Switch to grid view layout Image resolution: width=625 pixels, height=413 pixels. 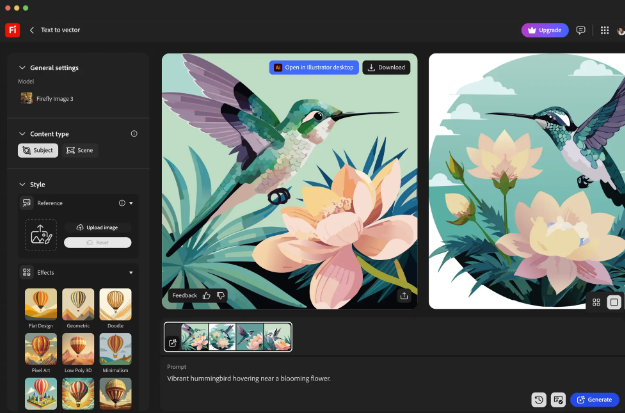coord(596,302)
